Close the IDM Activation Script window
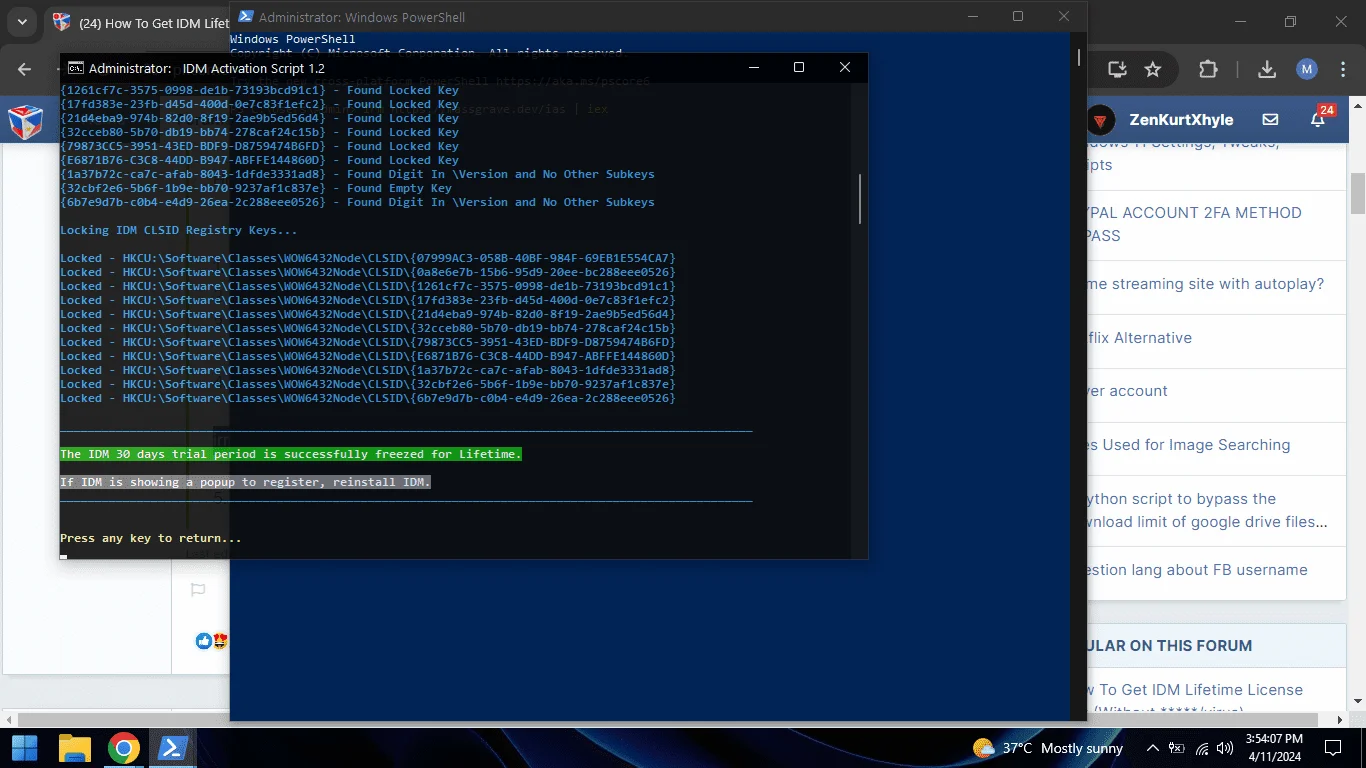 (x=845, y=68)
